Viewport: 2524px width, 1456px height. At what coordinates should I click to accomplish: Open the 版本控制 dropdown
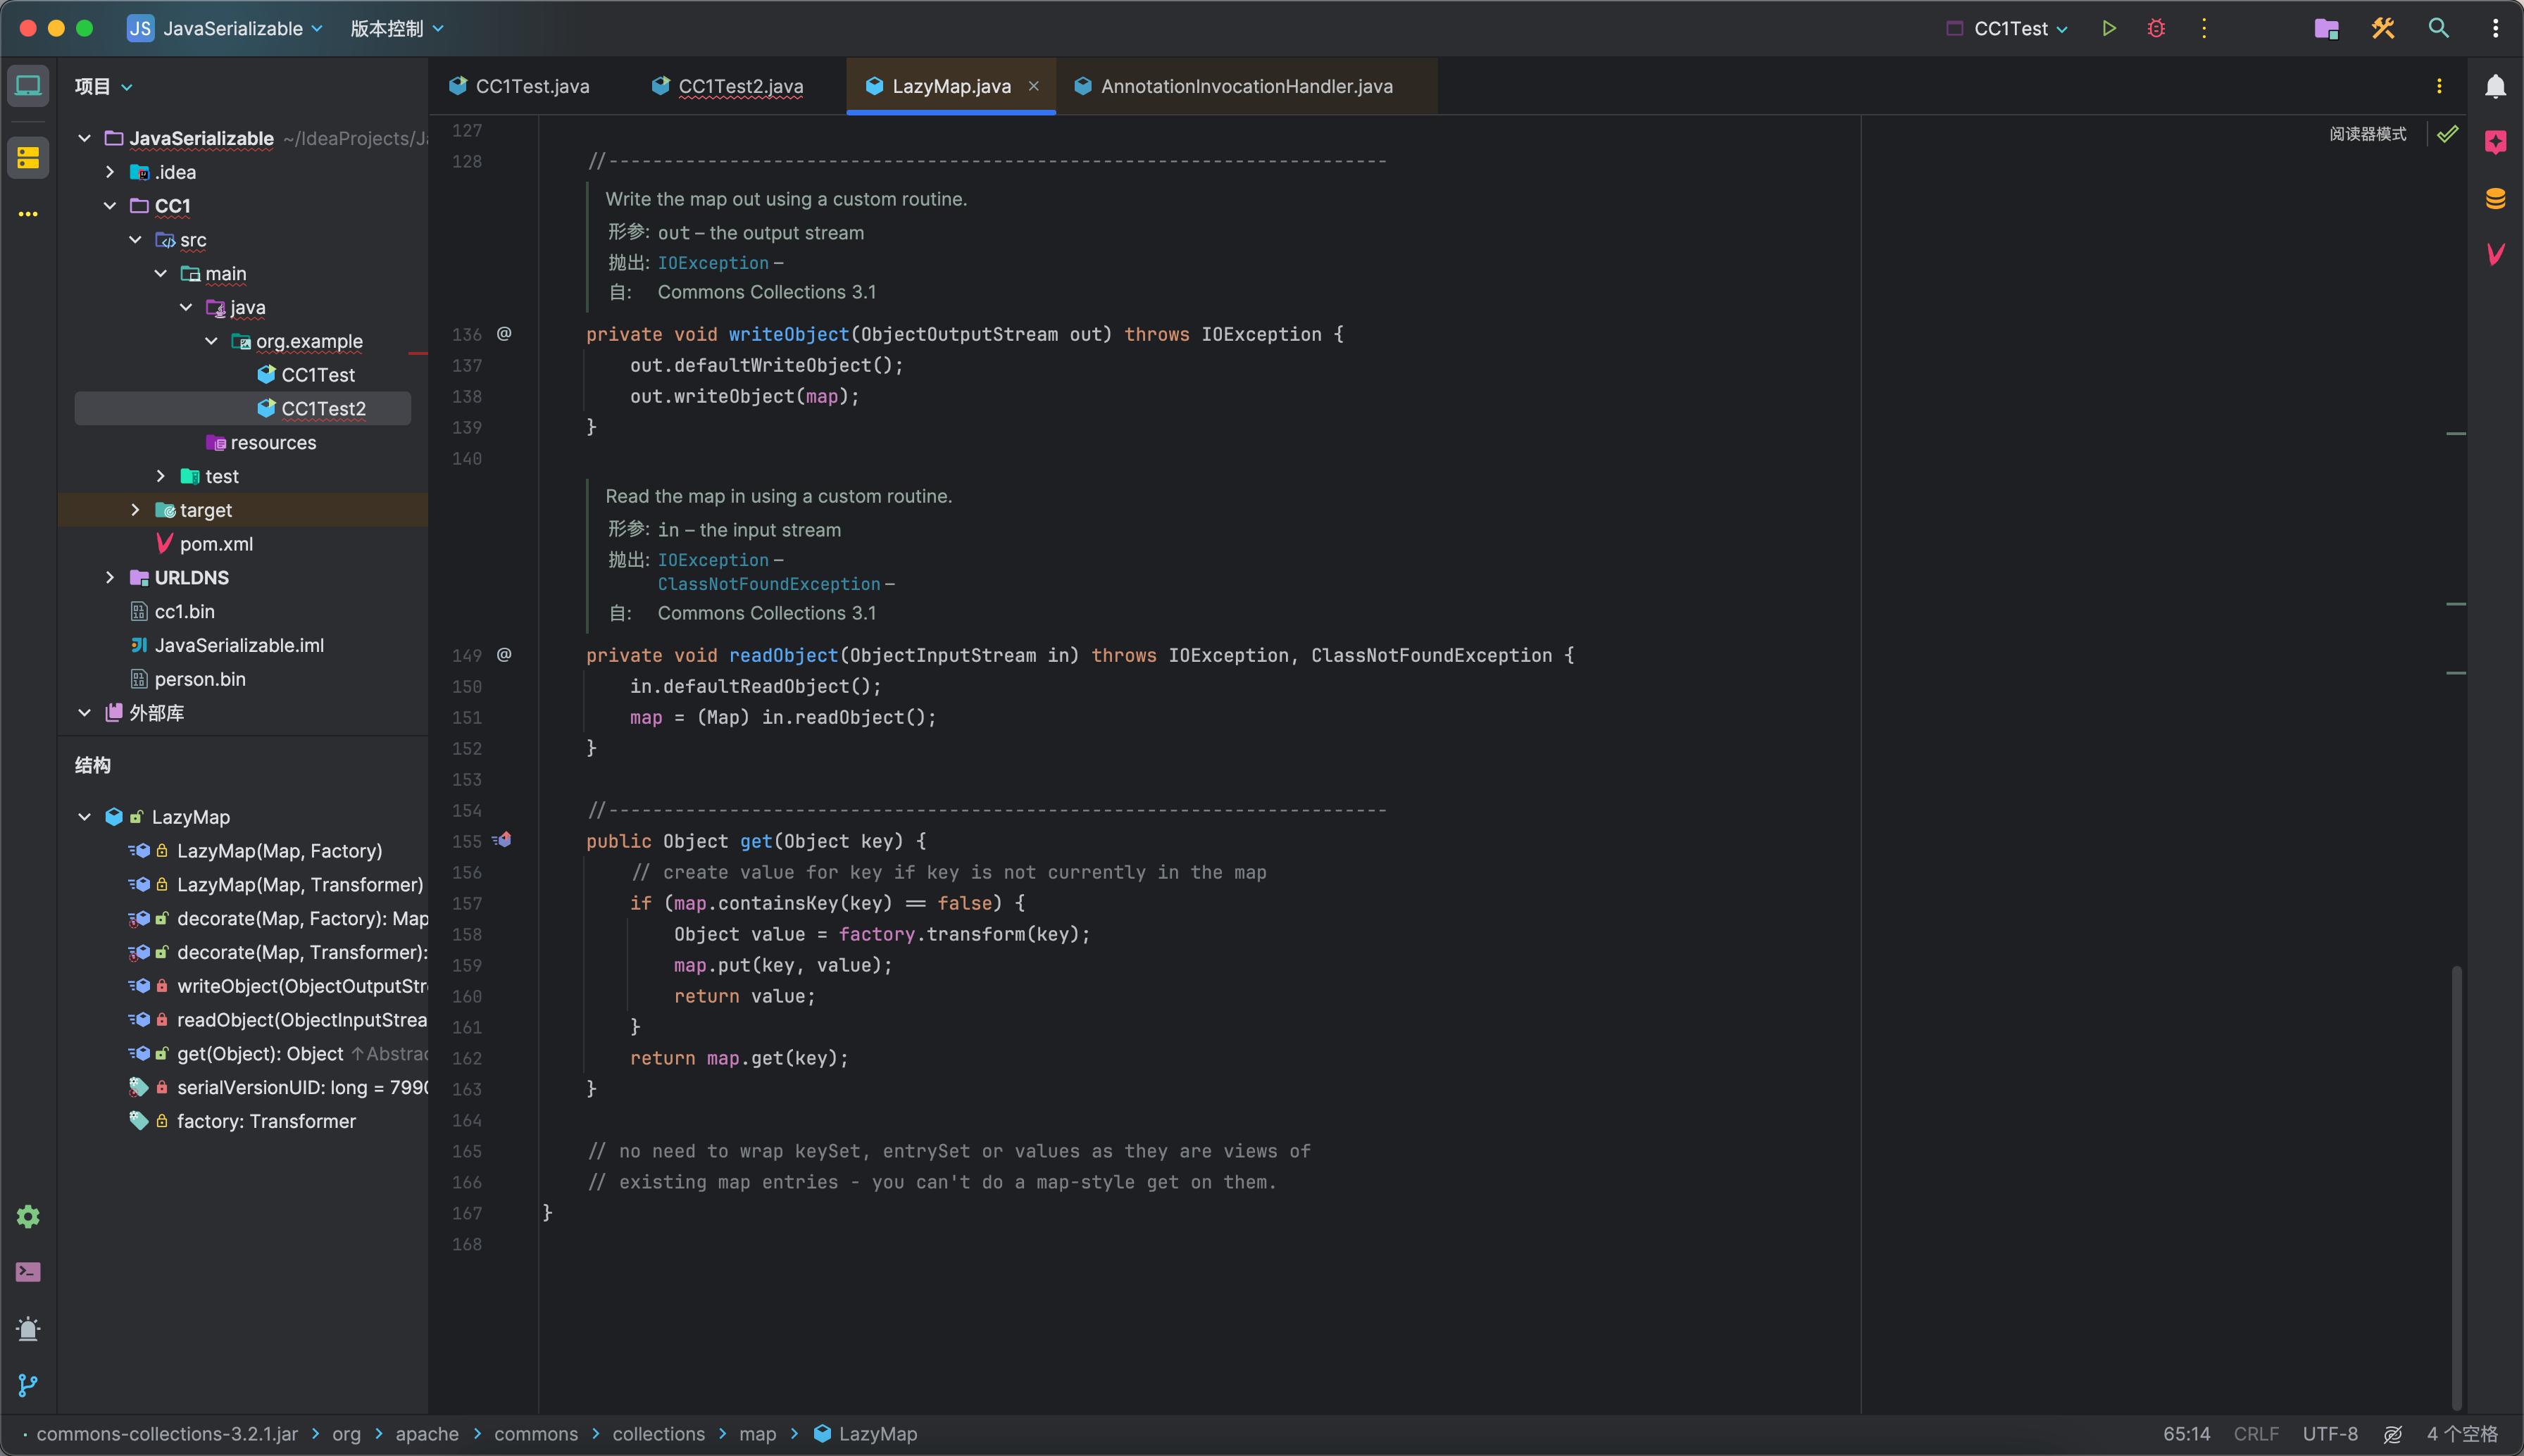397,28
